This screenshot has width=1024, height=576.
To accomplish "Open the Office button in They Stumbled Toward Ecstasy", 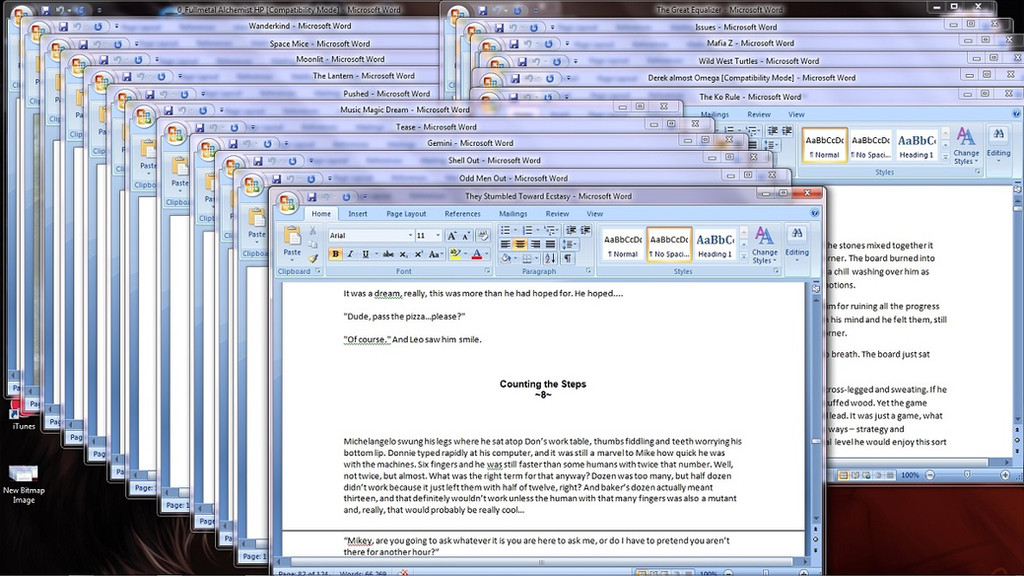I will pos(287,203).
